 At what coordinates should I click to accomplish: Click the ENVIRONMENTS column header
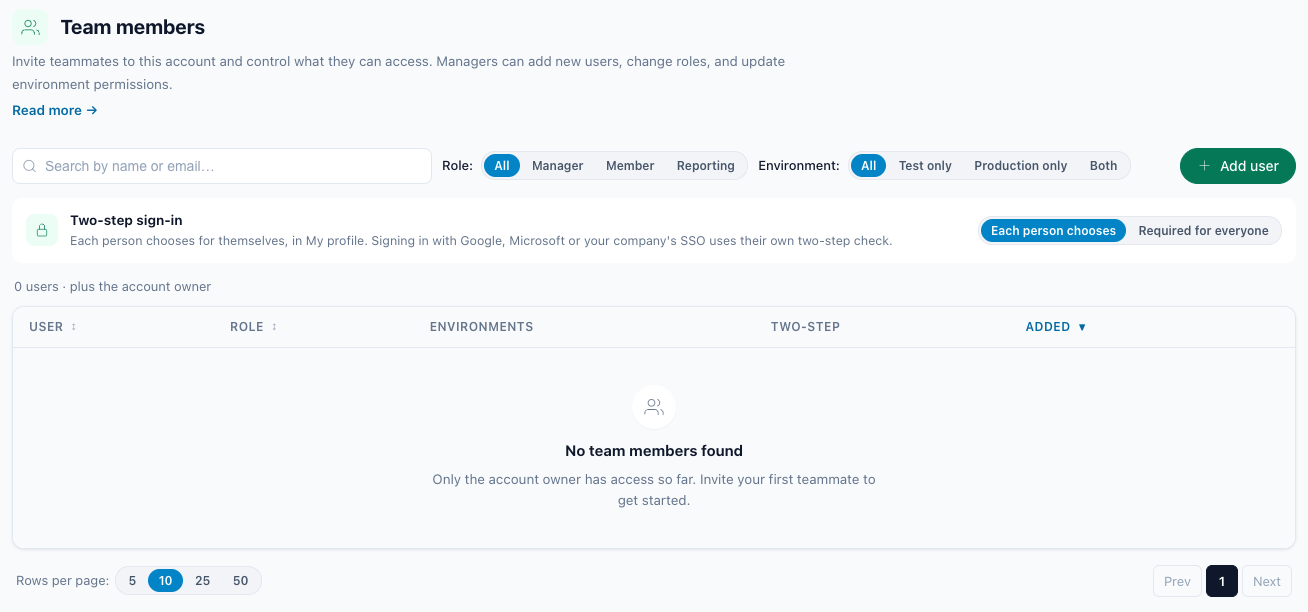tap(481, 327)
